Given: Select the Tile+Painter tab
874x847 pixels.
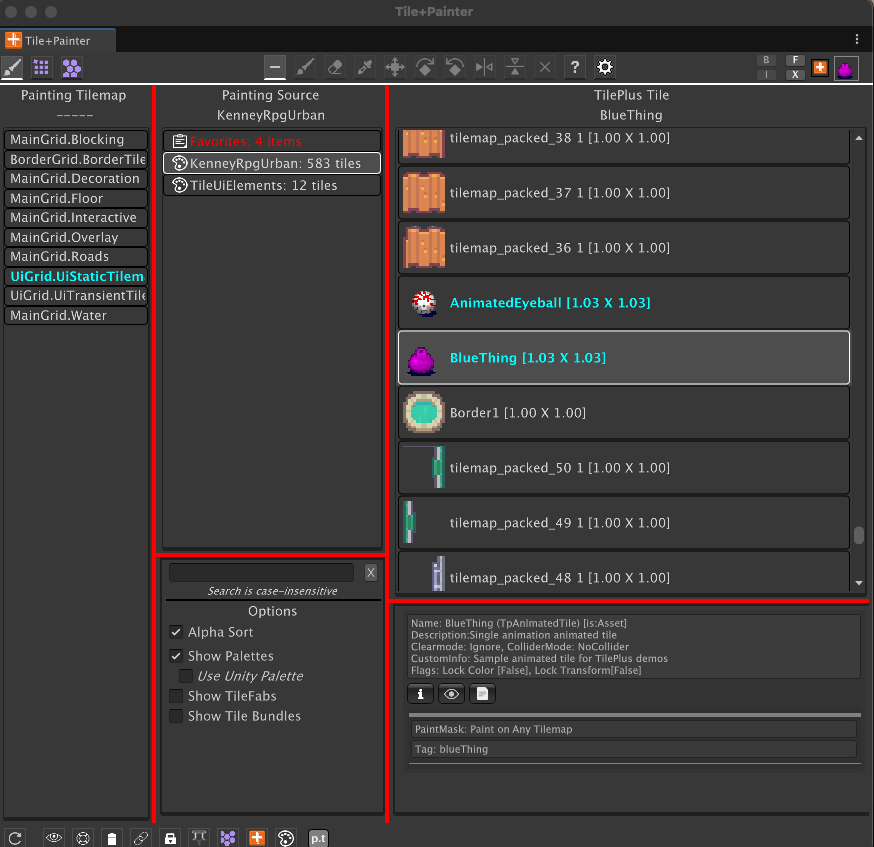Looking at the screenshot, I should click(57, 41).
